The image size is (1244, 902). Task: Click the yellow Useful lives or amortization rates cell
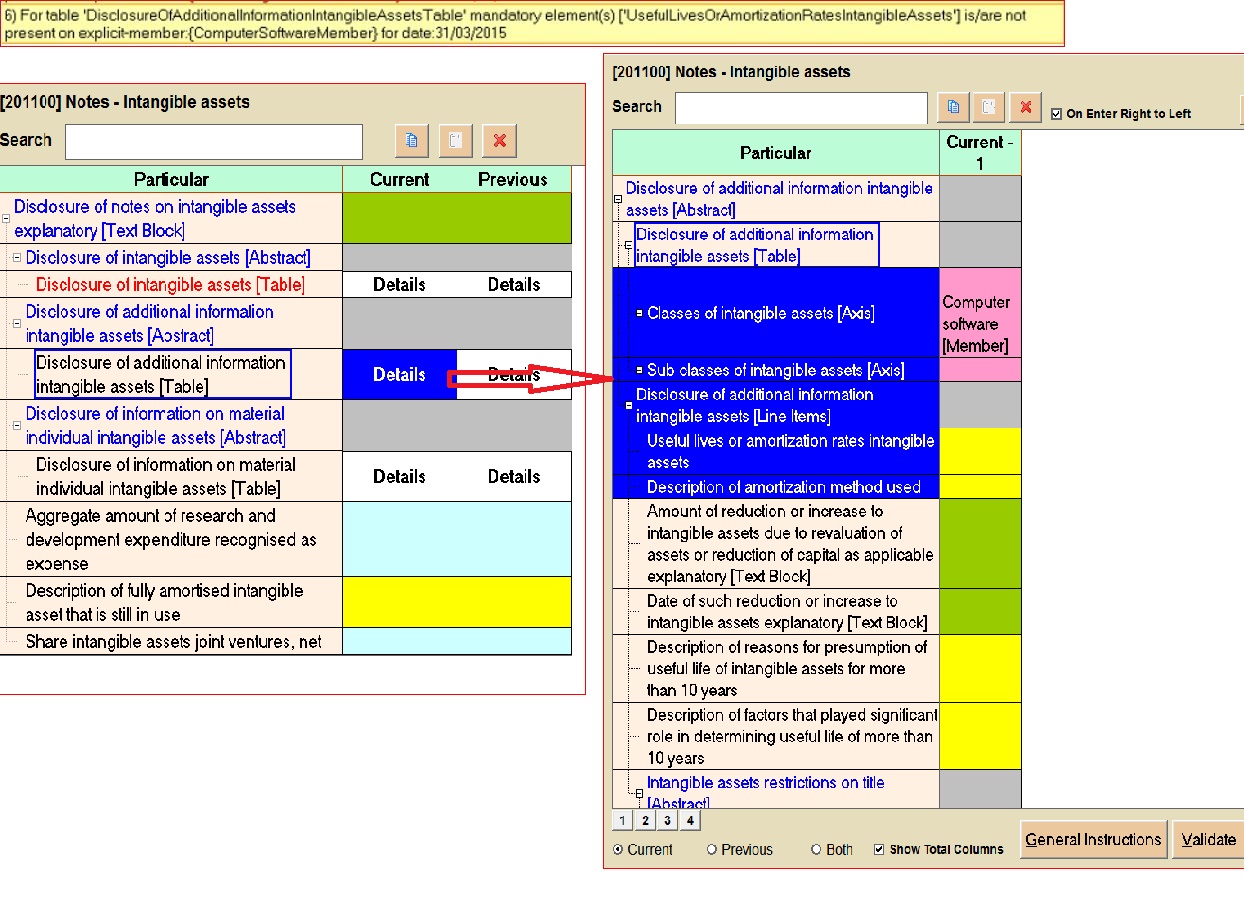(980, 451)
